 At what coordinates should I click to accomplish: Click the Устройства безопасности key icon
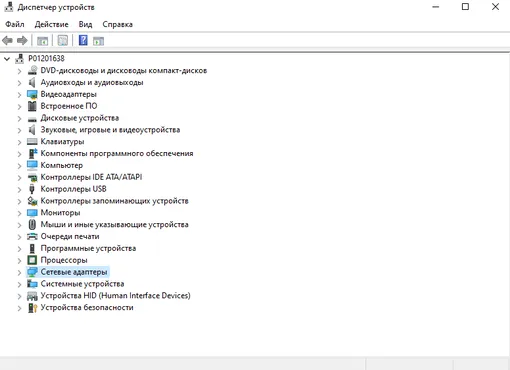32,307
